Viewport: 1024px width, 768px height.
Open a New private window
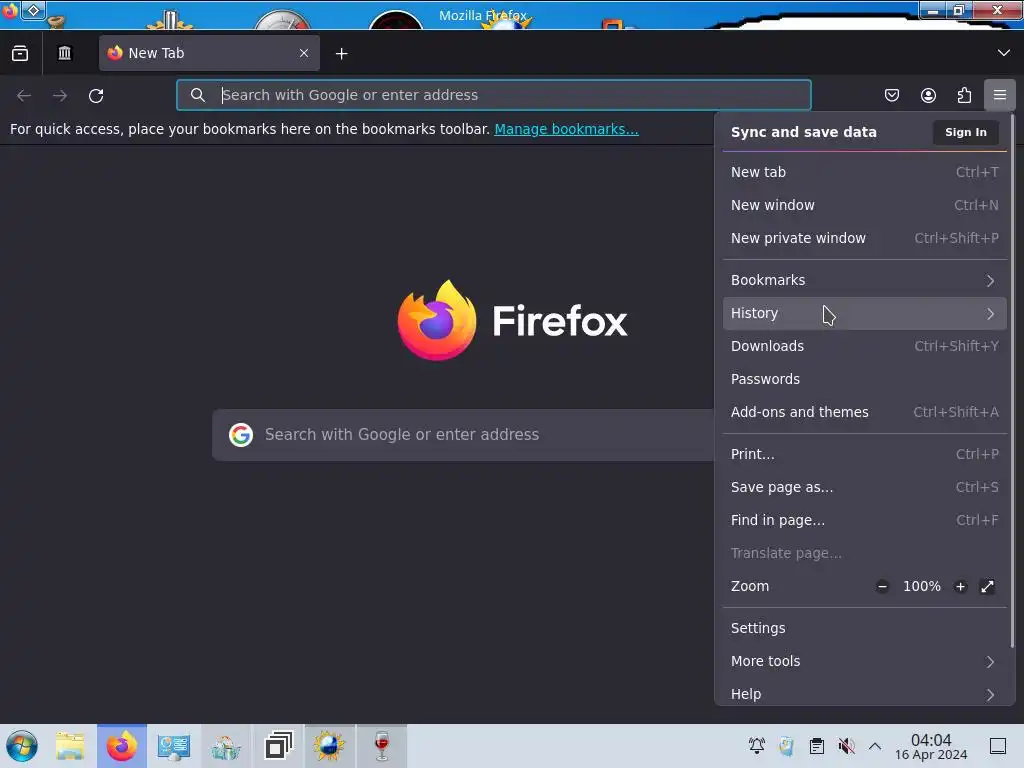865,238
